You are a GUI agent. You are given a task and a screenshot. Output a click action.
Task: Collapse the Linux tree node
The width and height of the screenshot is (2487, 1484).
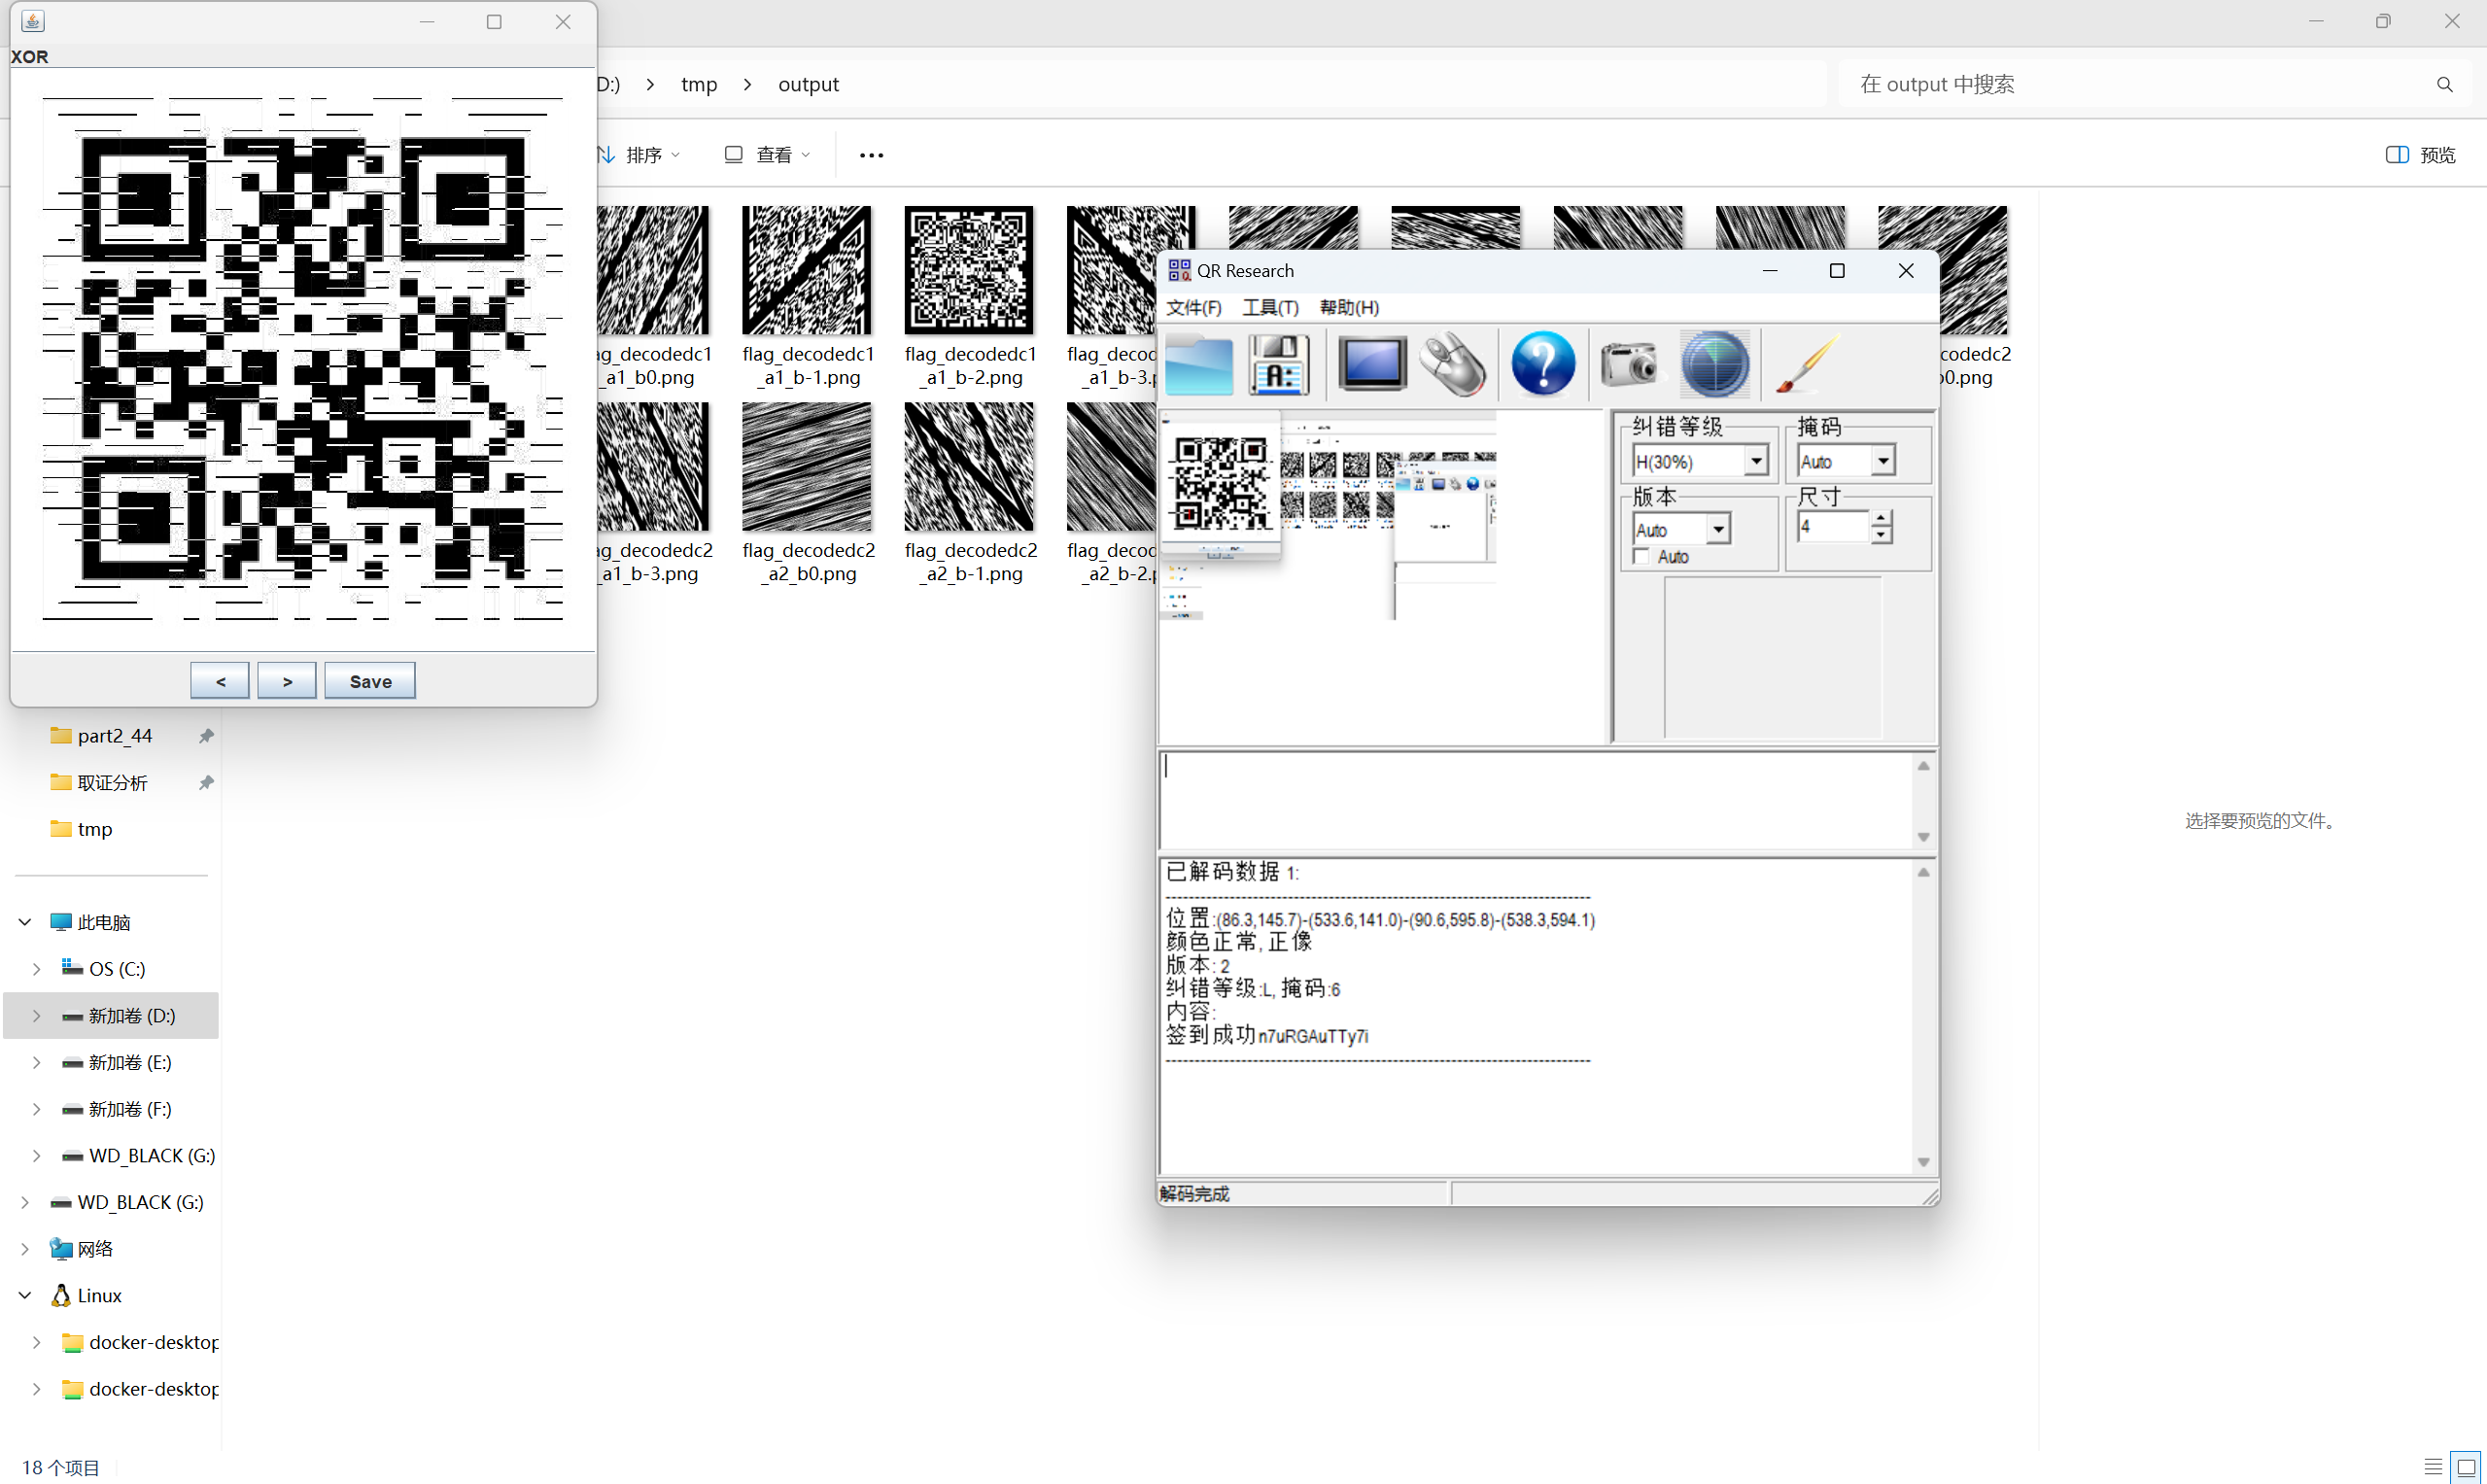click(x=25, y=1295)
